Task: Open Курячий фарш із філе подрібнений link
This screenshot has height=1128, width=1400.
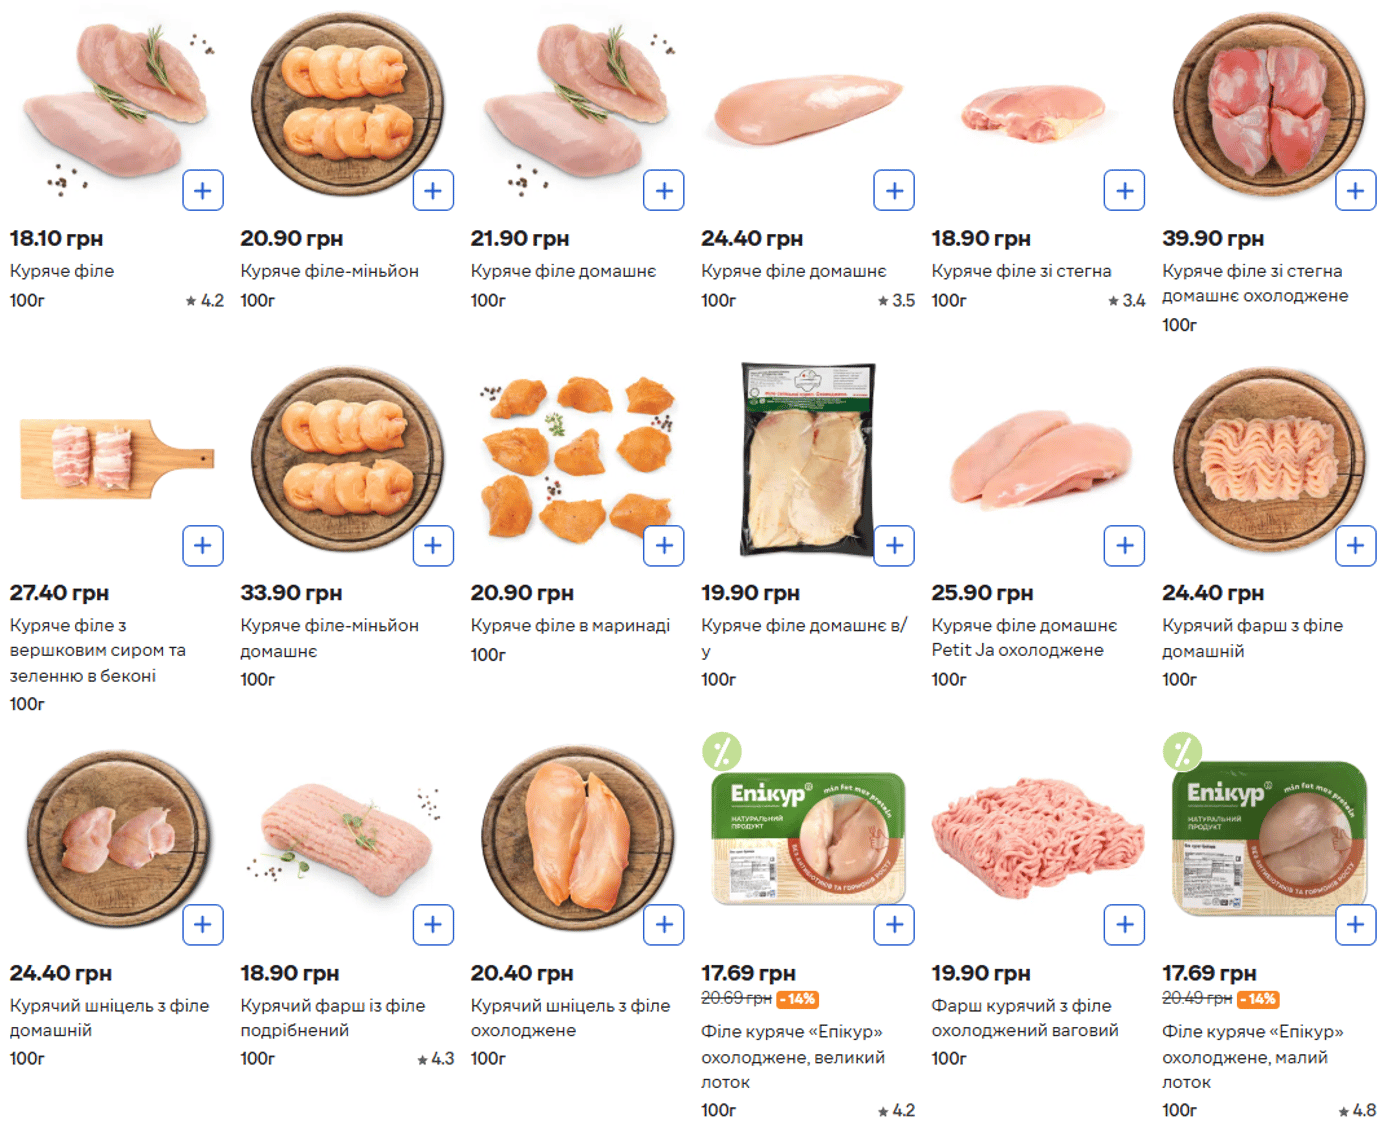Action: coord(332,1017)
